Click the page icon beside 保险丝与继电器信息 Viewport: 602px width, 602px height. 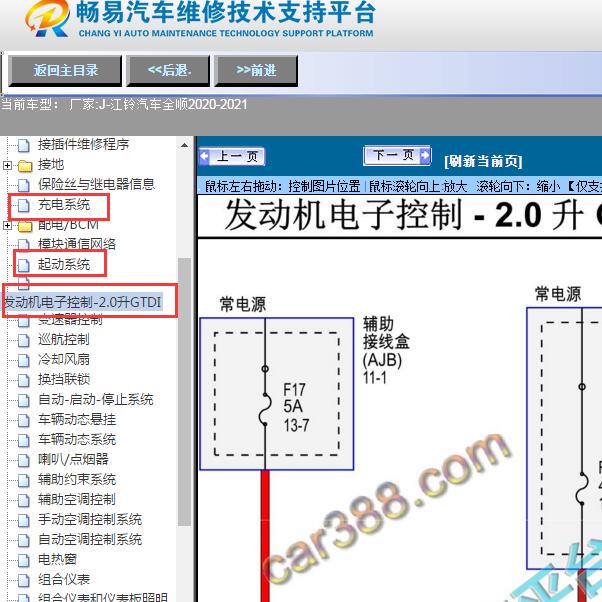coord(24,185)
